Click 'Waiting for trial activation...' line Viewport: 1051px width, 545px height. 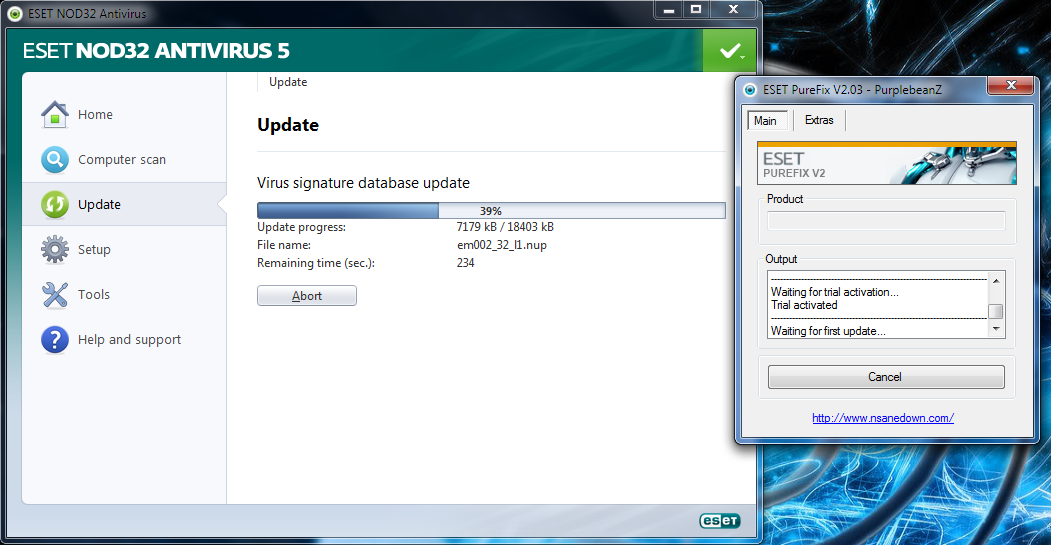(834, 292)
